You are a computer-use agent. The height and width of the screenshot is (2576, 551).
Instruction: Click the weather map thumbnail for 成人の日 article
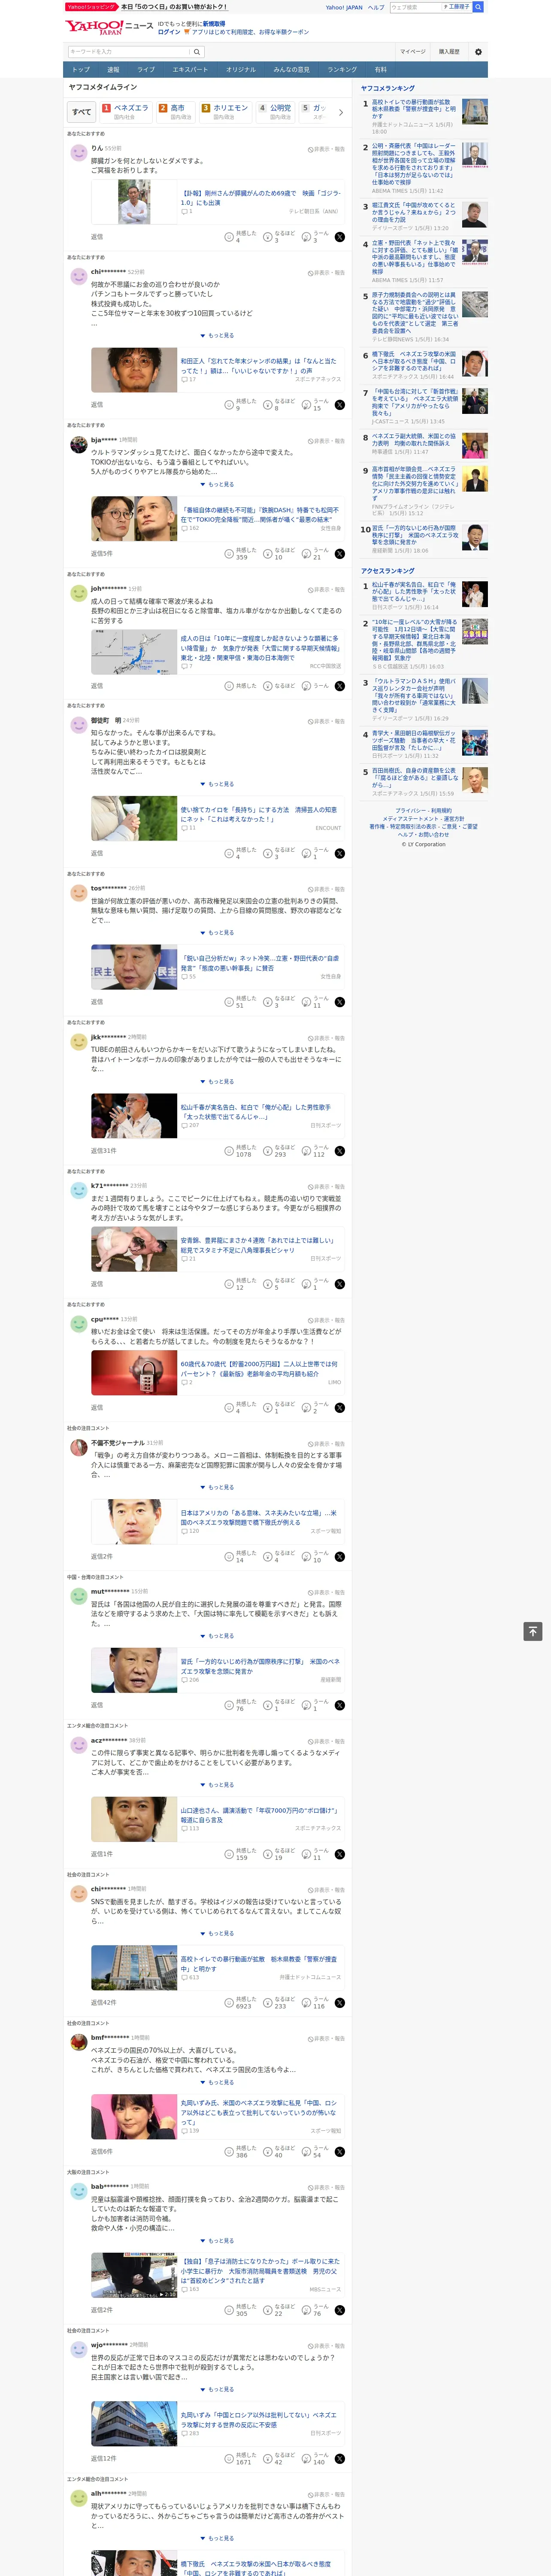pyautogui.click(x=134, y=653)
